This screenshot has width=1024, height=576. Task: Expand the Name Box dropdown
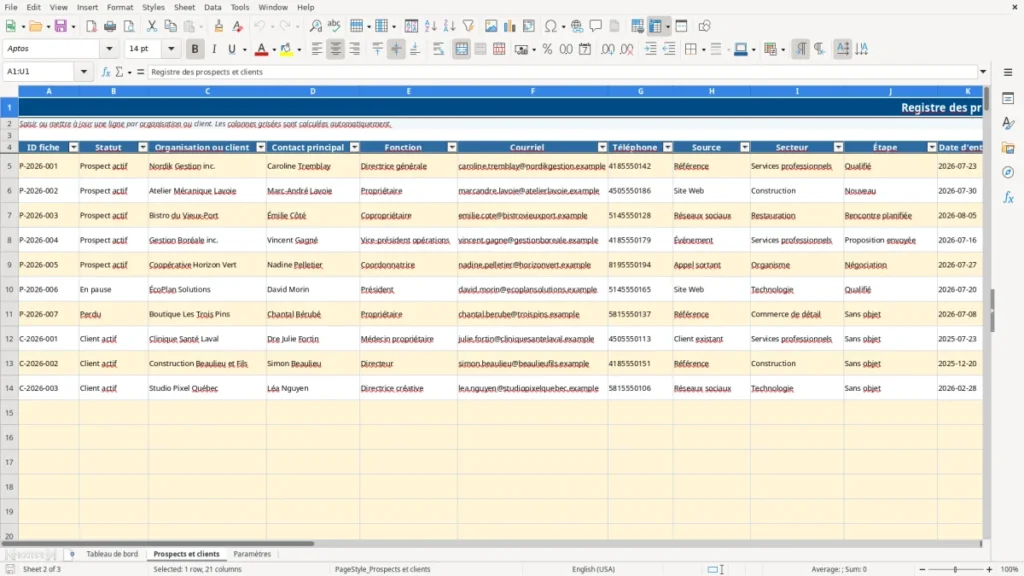[84, 72]
